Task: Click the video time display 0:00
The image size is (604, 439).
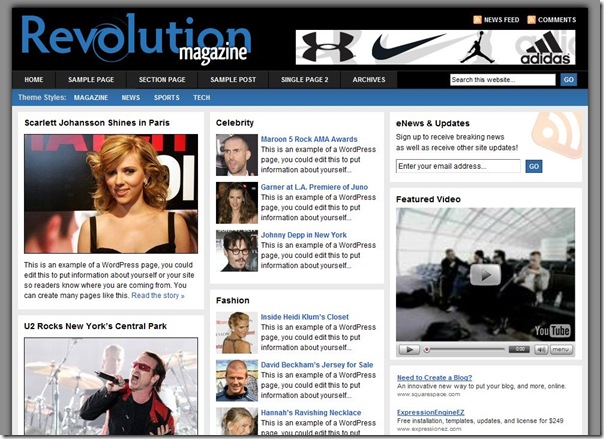Action: [520, 349]
